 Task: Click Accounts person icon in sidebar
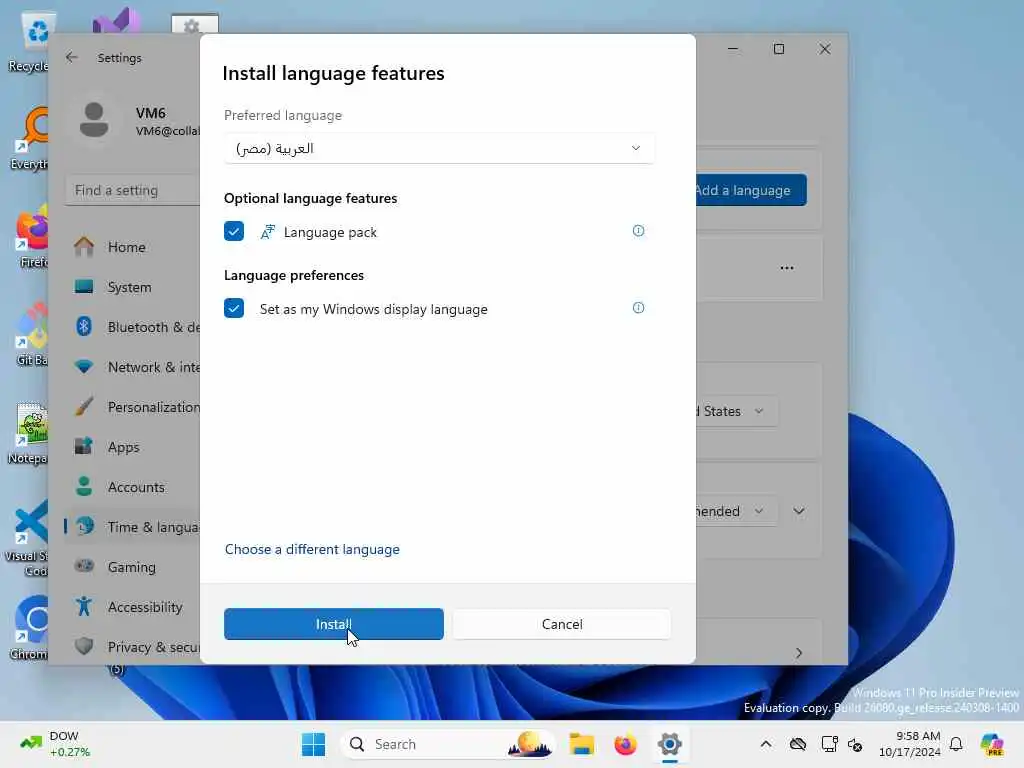[x=84, y=487]
